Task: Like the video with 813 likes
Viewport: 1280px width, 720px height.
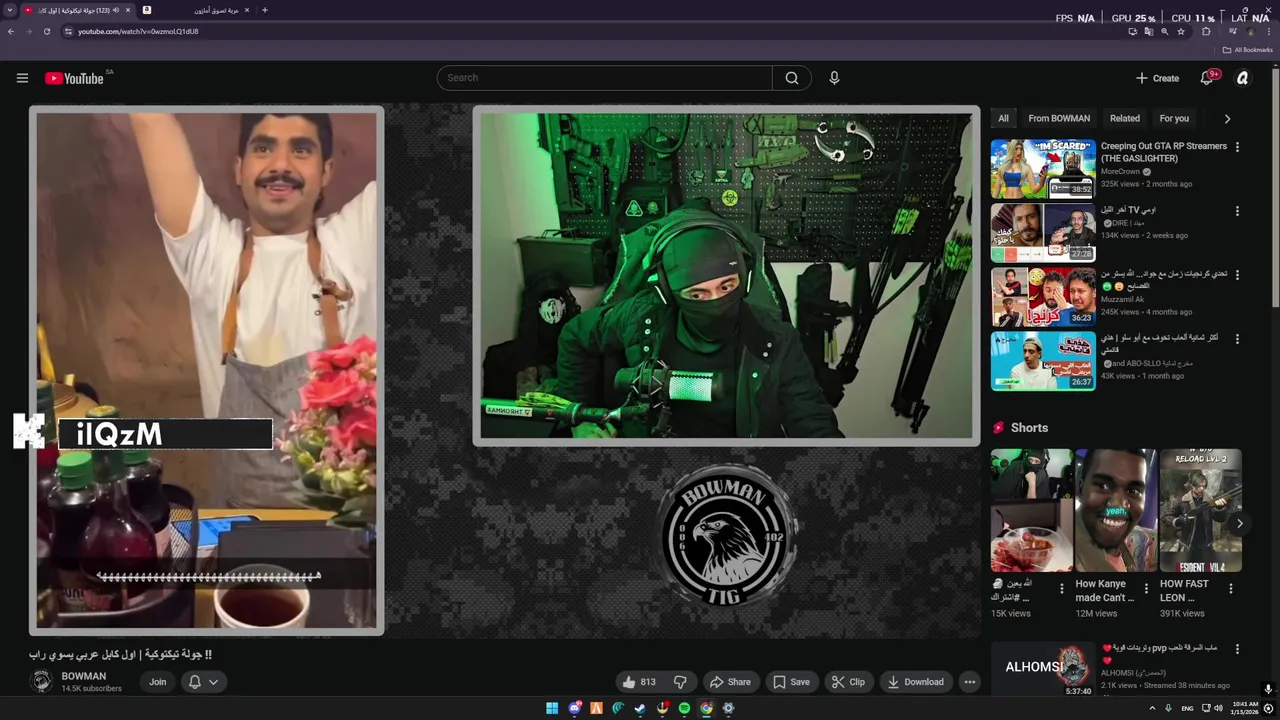Action: [x=638, y=682]
